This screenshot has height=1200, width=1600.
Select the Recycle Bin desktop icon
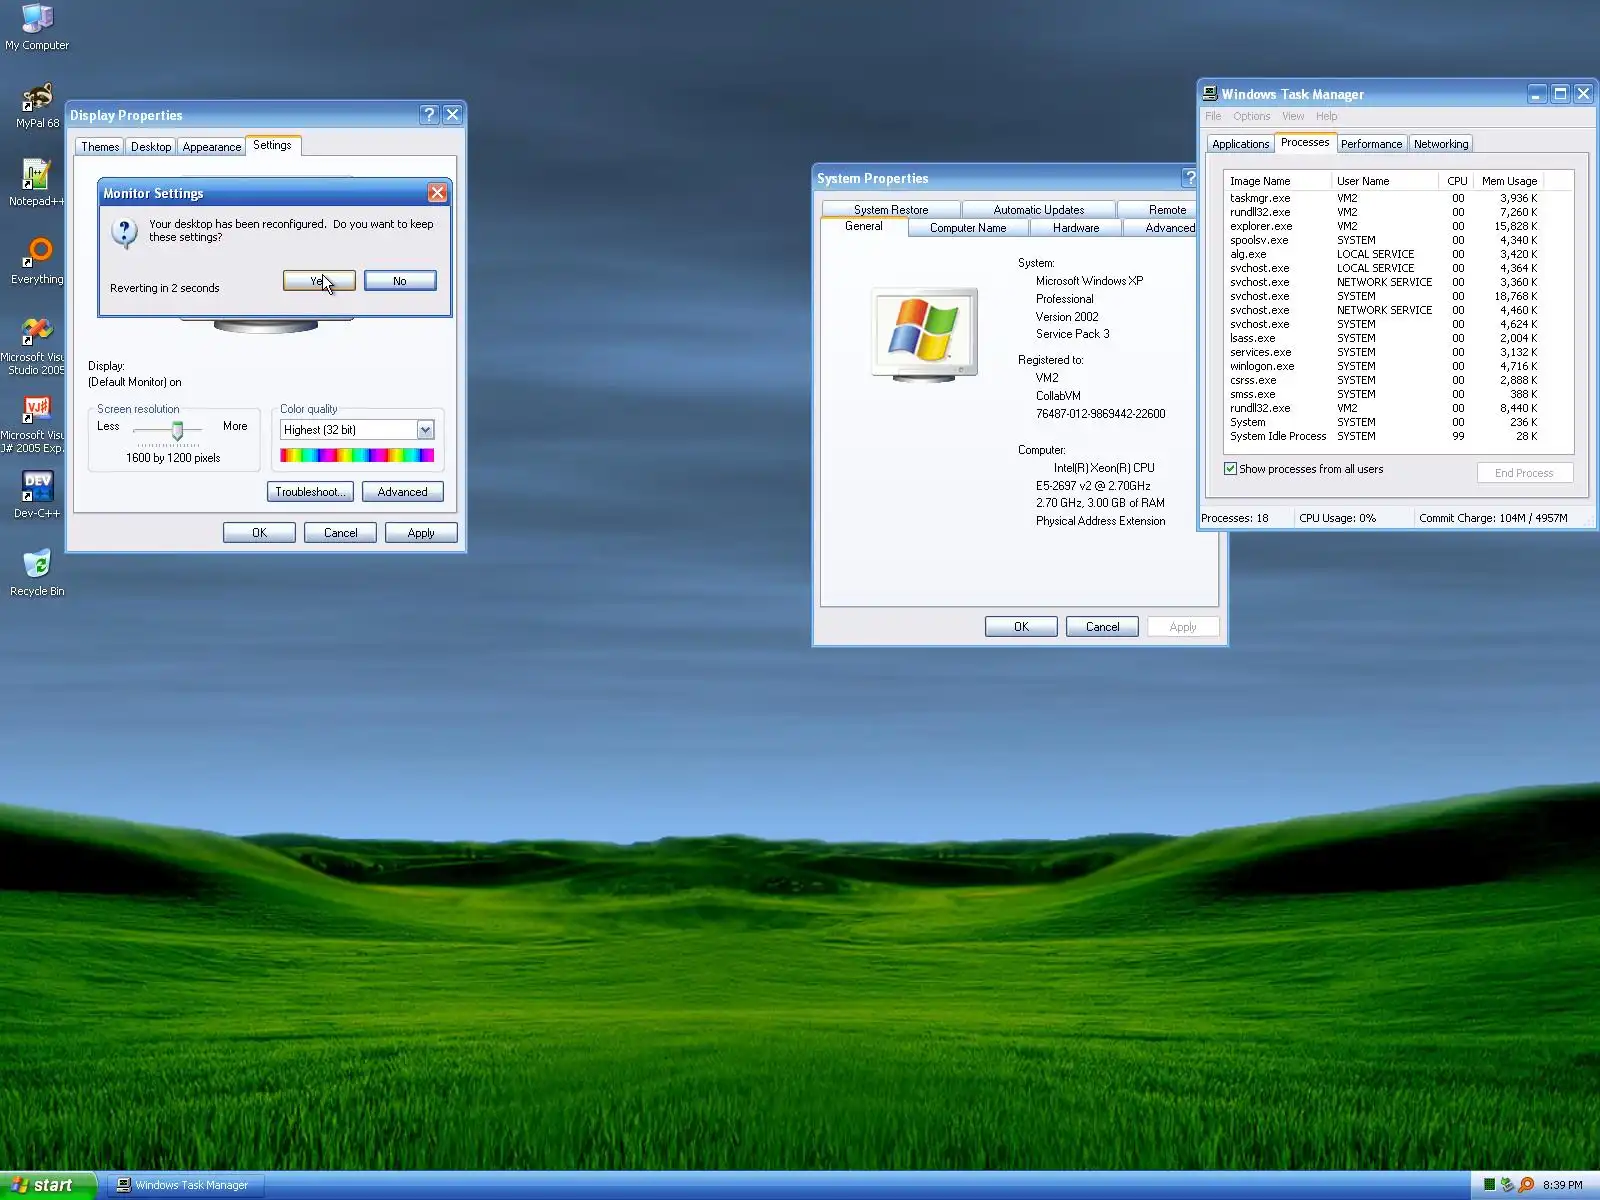point(37,573)
